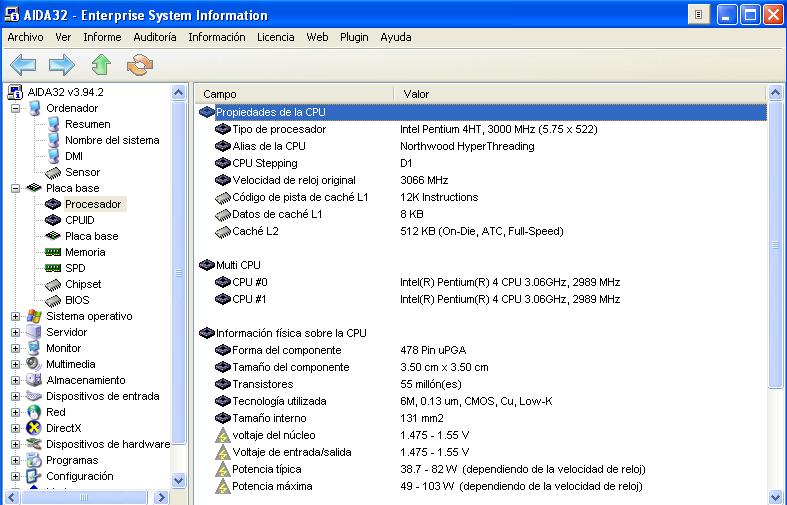Click the green Back arrow toolbar icon
The width and height of the screenshot is (787, 505).
point(23,65)
